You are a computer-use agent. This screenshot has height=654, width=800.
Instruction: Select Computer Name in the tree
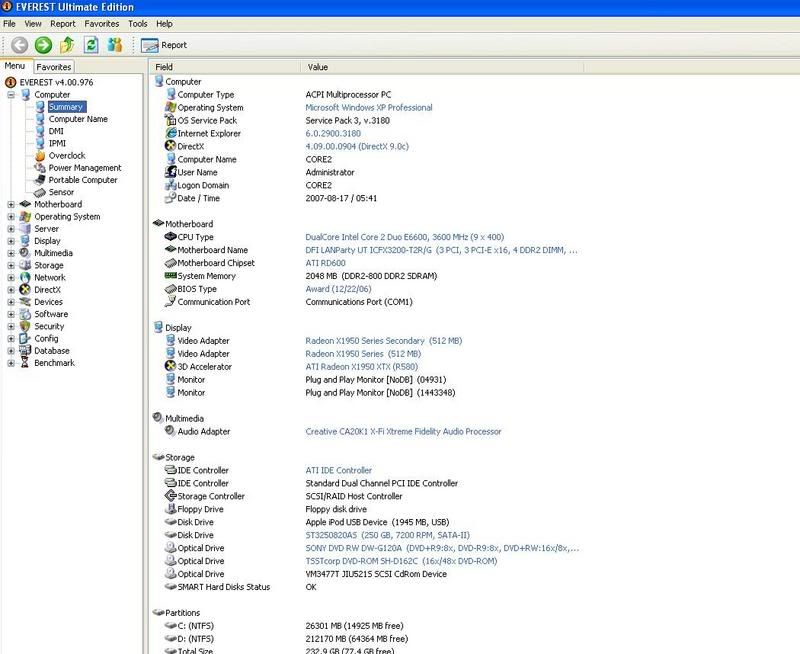coord(78,119)
